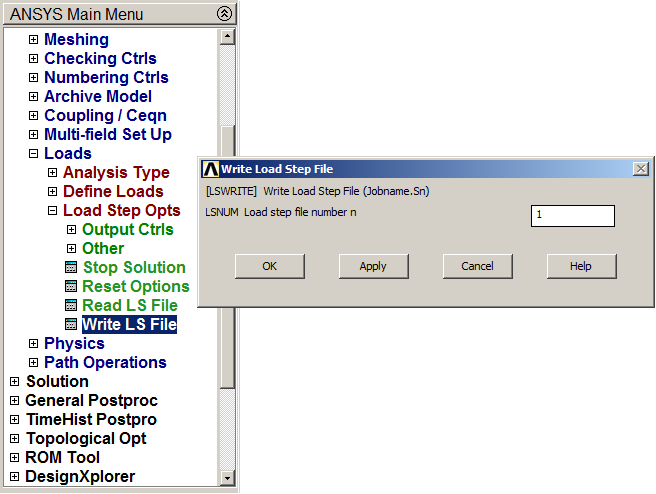Expand the Analysis Type node
This screenshot has width=656, height=494.
click(x=52, y=172)
